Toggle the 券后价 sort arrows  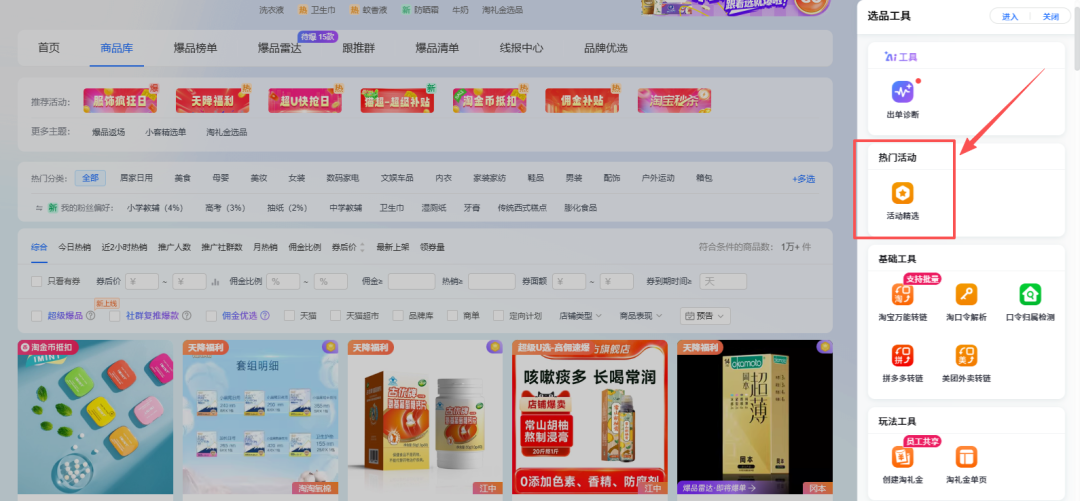coord(362,247)
